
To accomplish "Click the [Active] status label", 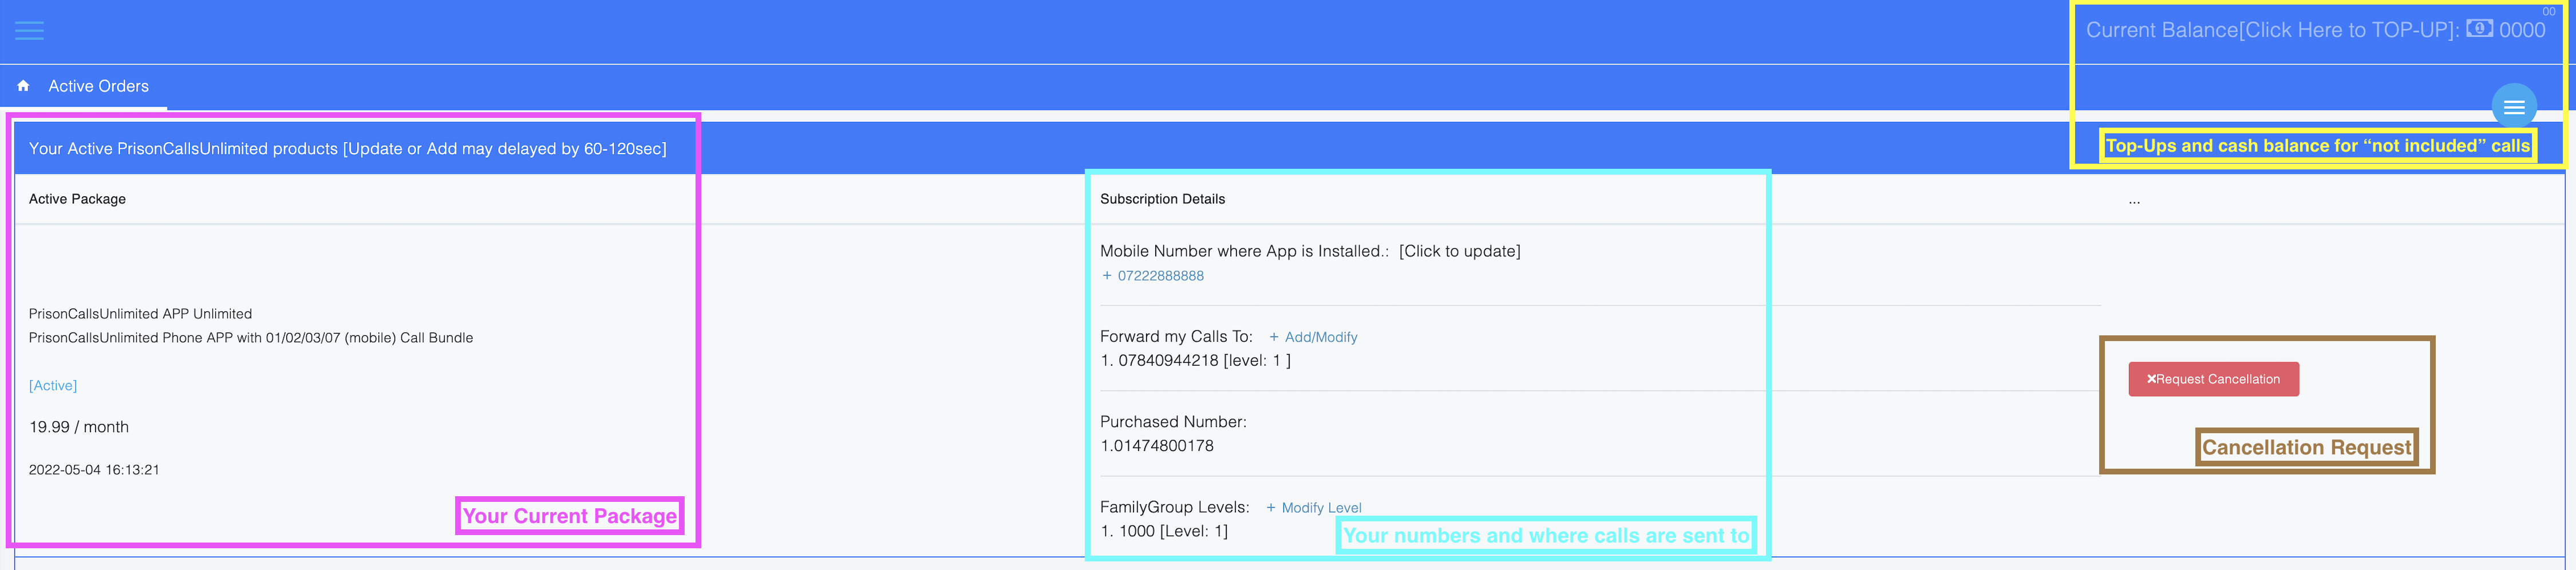I will 53,386.
